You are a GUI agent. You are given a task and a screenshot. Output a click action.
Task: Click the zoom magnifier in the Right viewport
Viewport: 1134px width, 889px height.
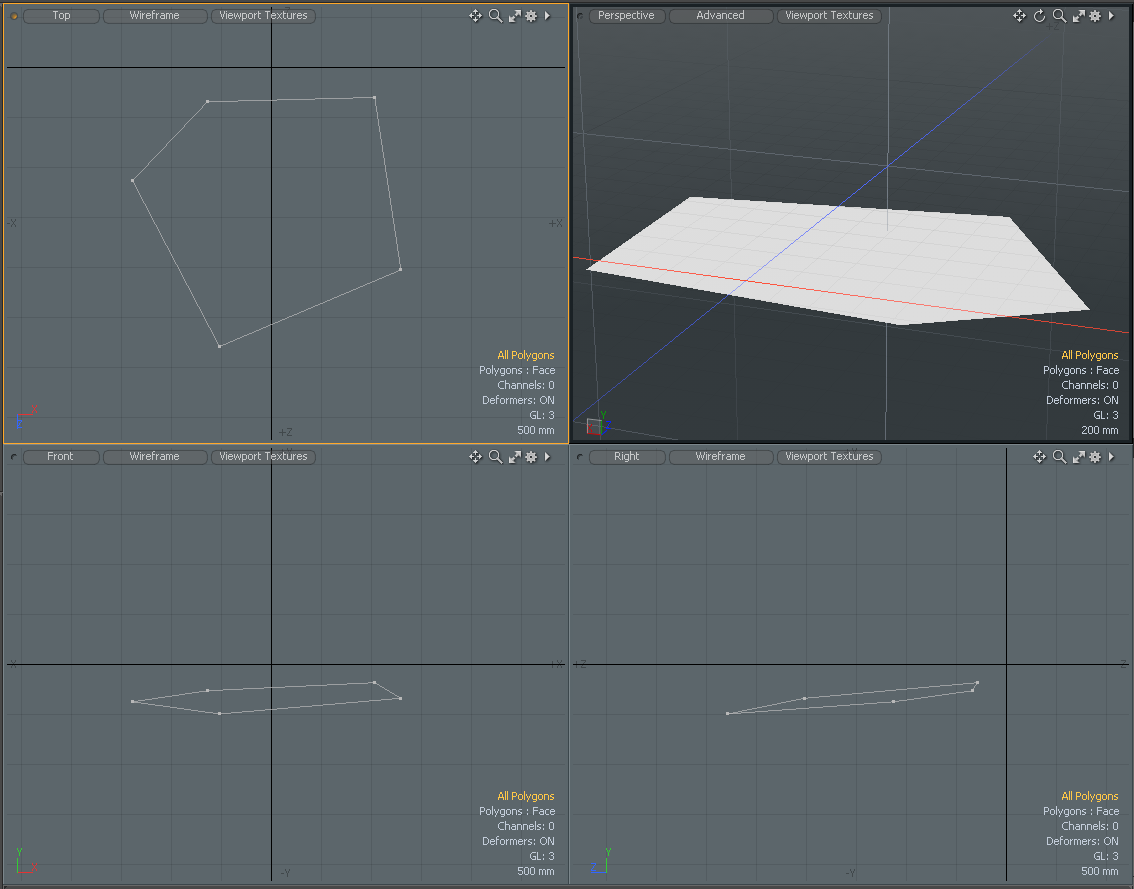pyautogui.click(x=1059, y=457)
